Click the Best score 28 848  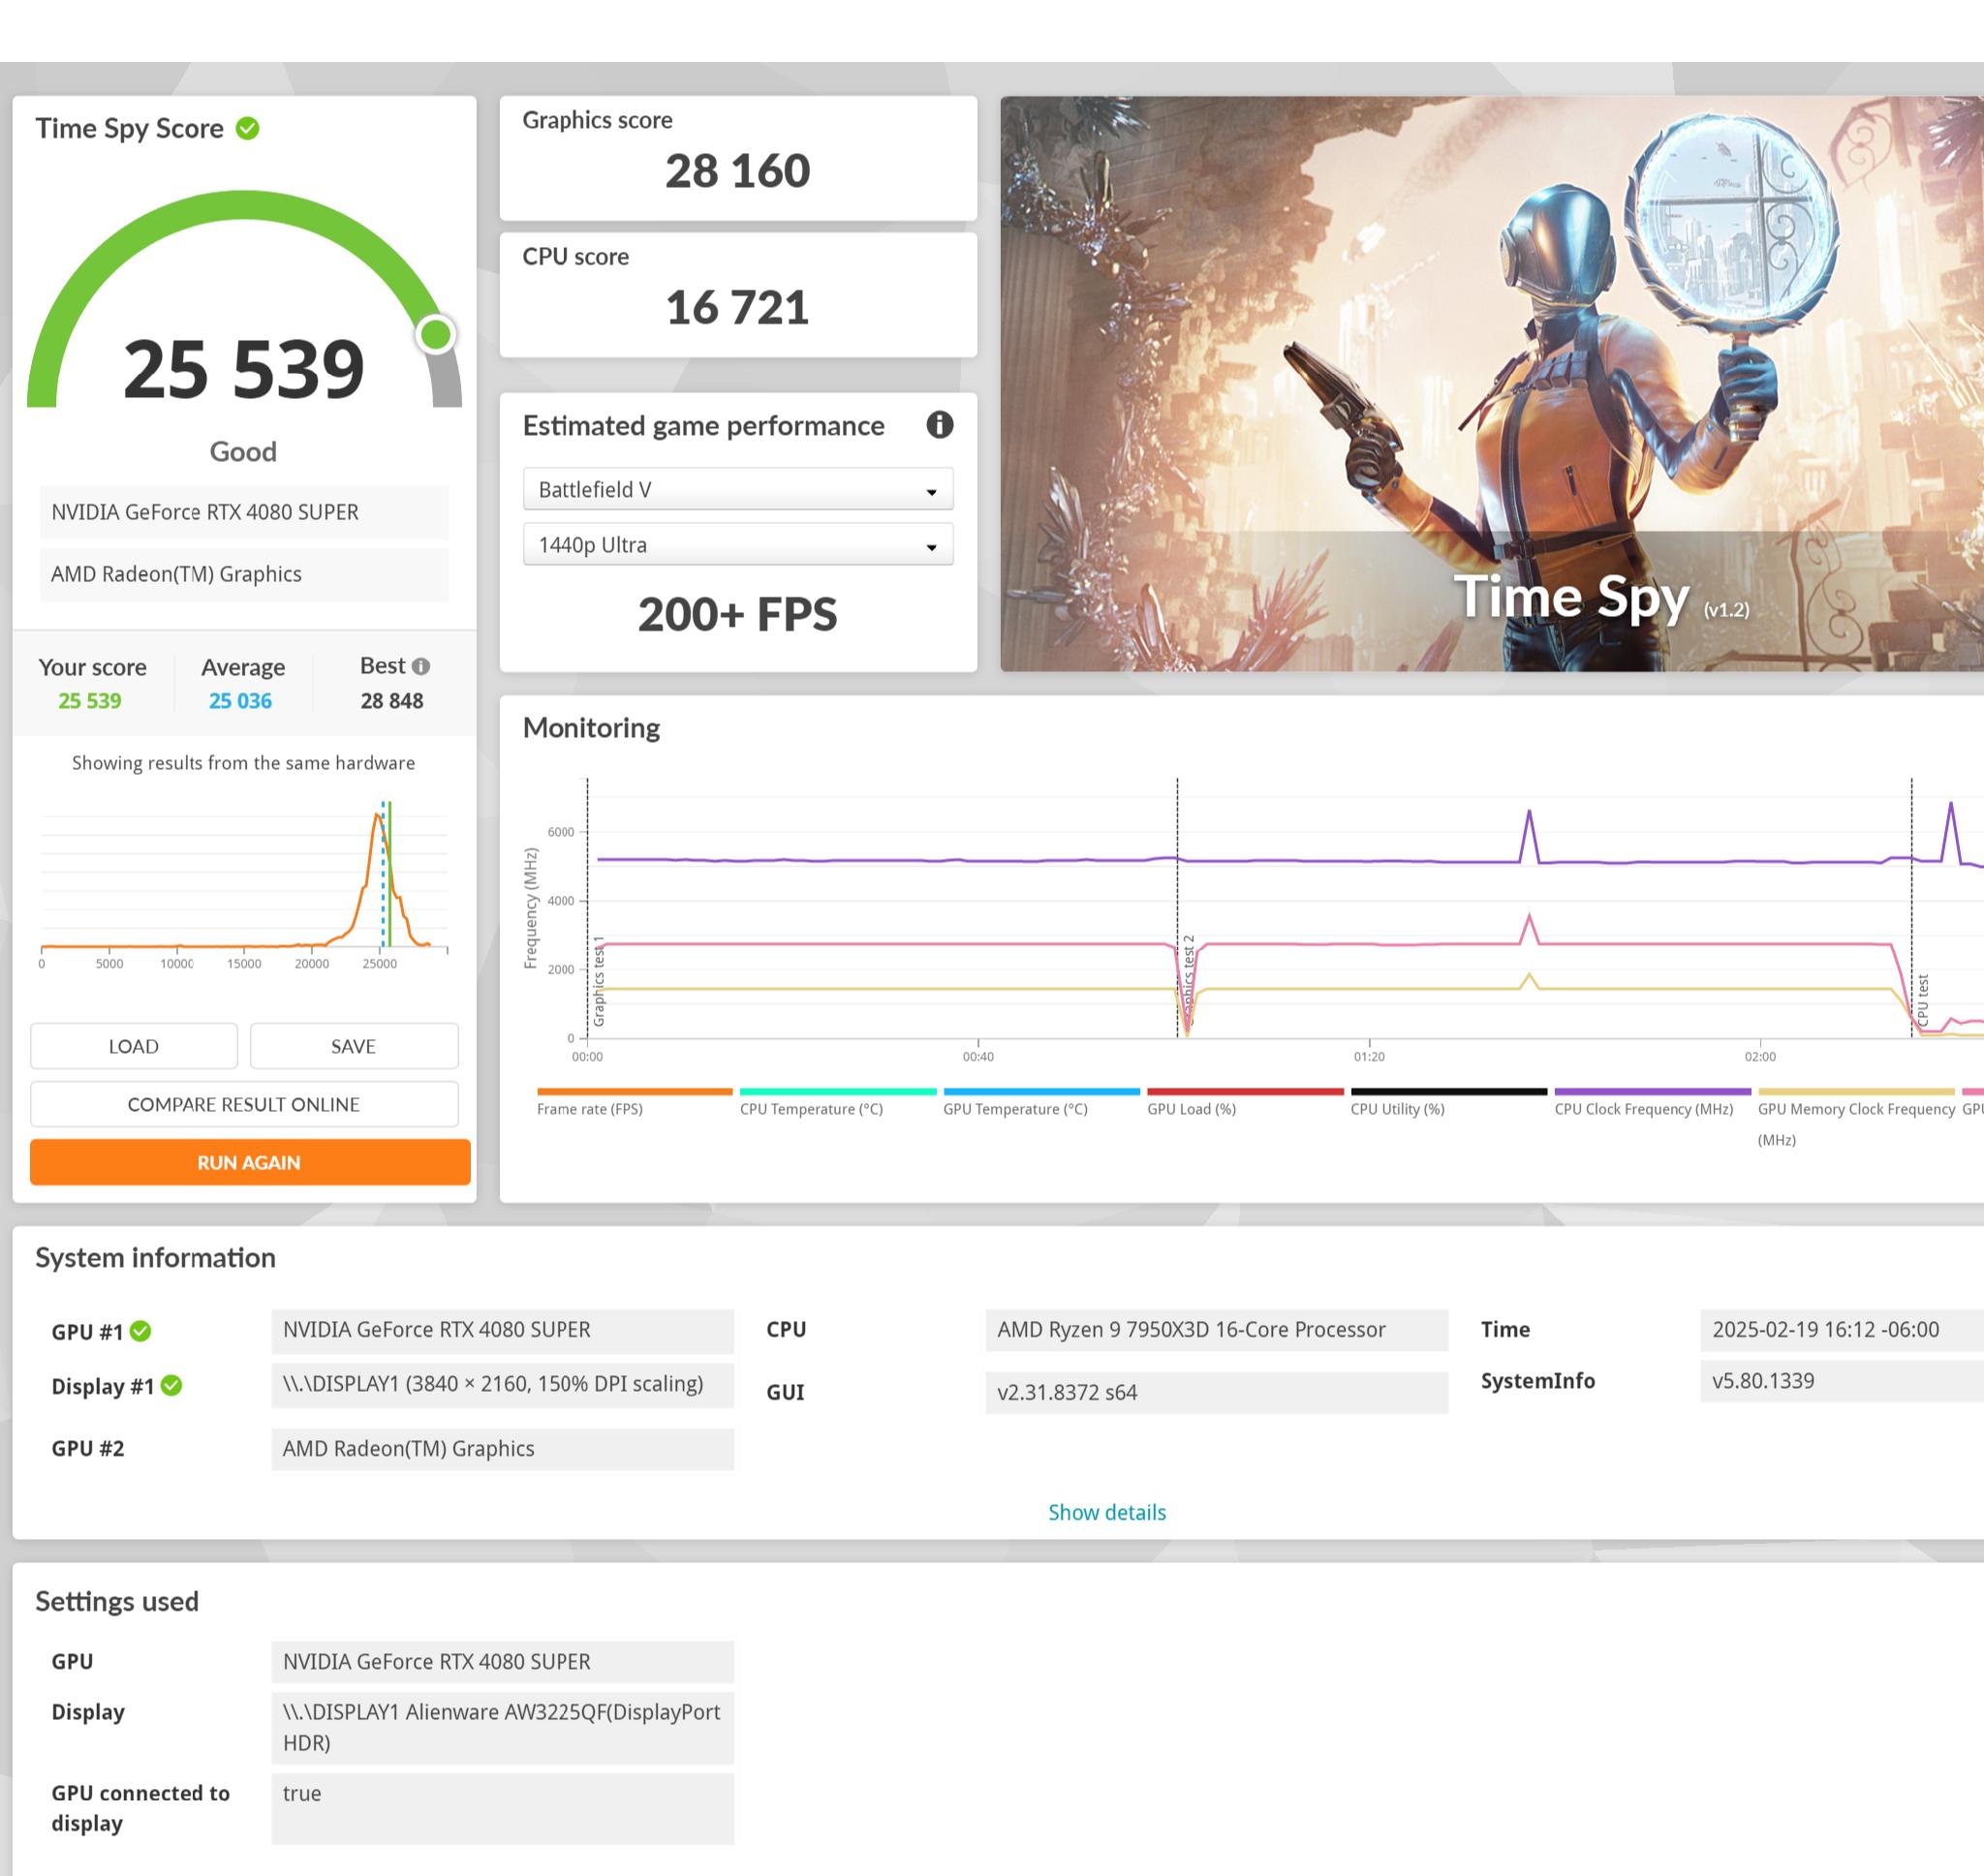coord(392,701)
